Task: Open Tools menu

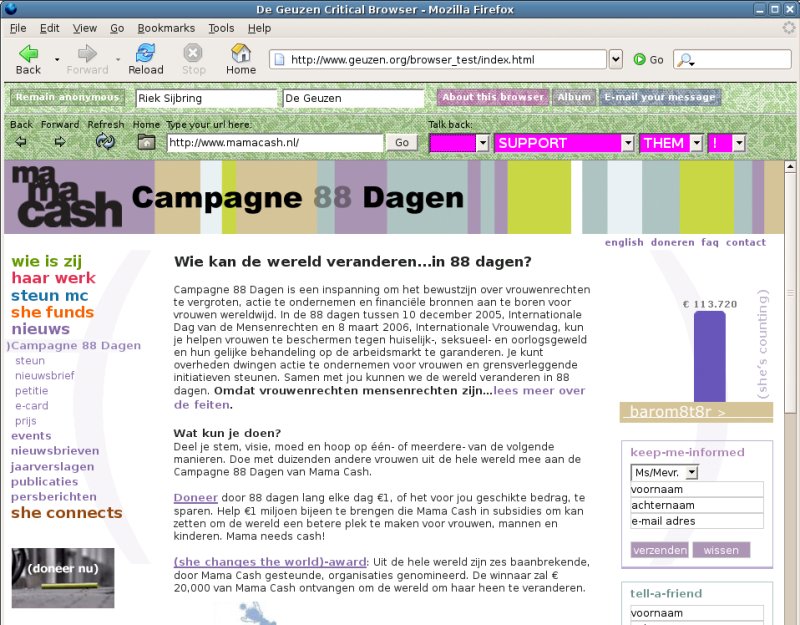Action: (x=221, y=28)
